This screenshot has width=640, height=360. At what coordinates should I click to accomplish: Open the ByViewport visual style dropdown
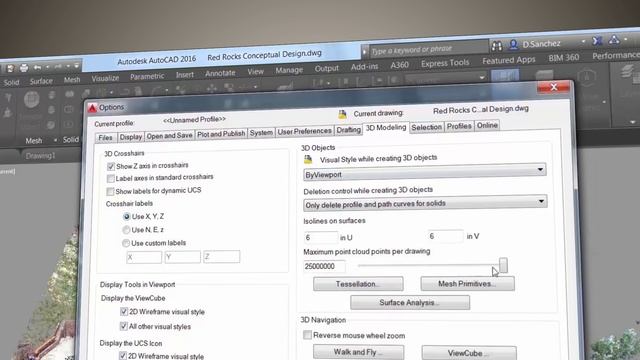424,171
